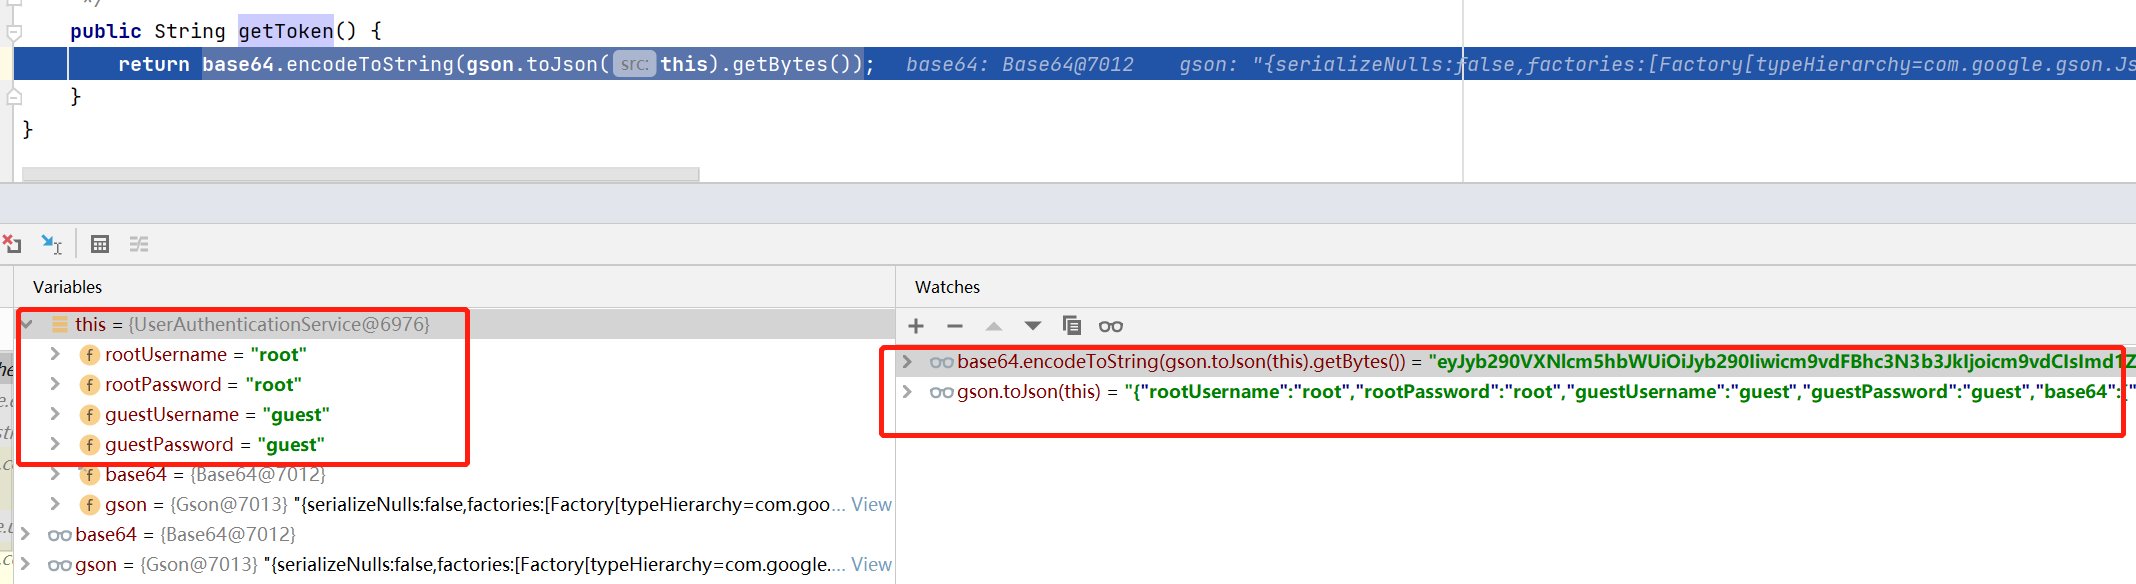
Task: Open View link for gson watch value
Action: click(871, 565)
